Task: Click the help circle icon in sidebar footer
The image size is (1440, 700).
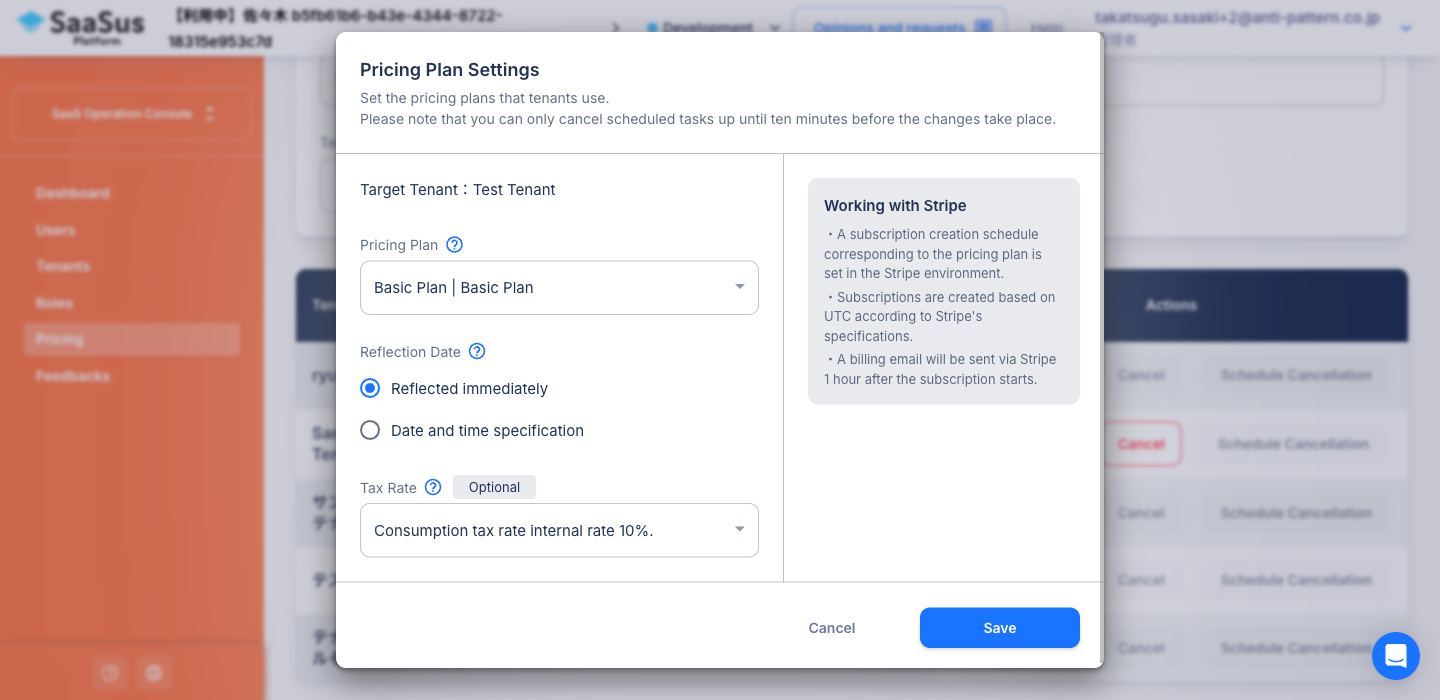Action: tap(110, 673)
